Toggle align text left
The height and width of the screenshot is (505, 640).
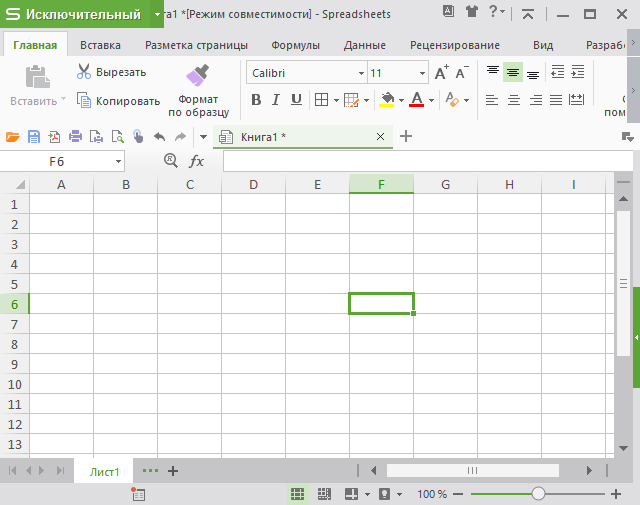(x=492, y=100)
